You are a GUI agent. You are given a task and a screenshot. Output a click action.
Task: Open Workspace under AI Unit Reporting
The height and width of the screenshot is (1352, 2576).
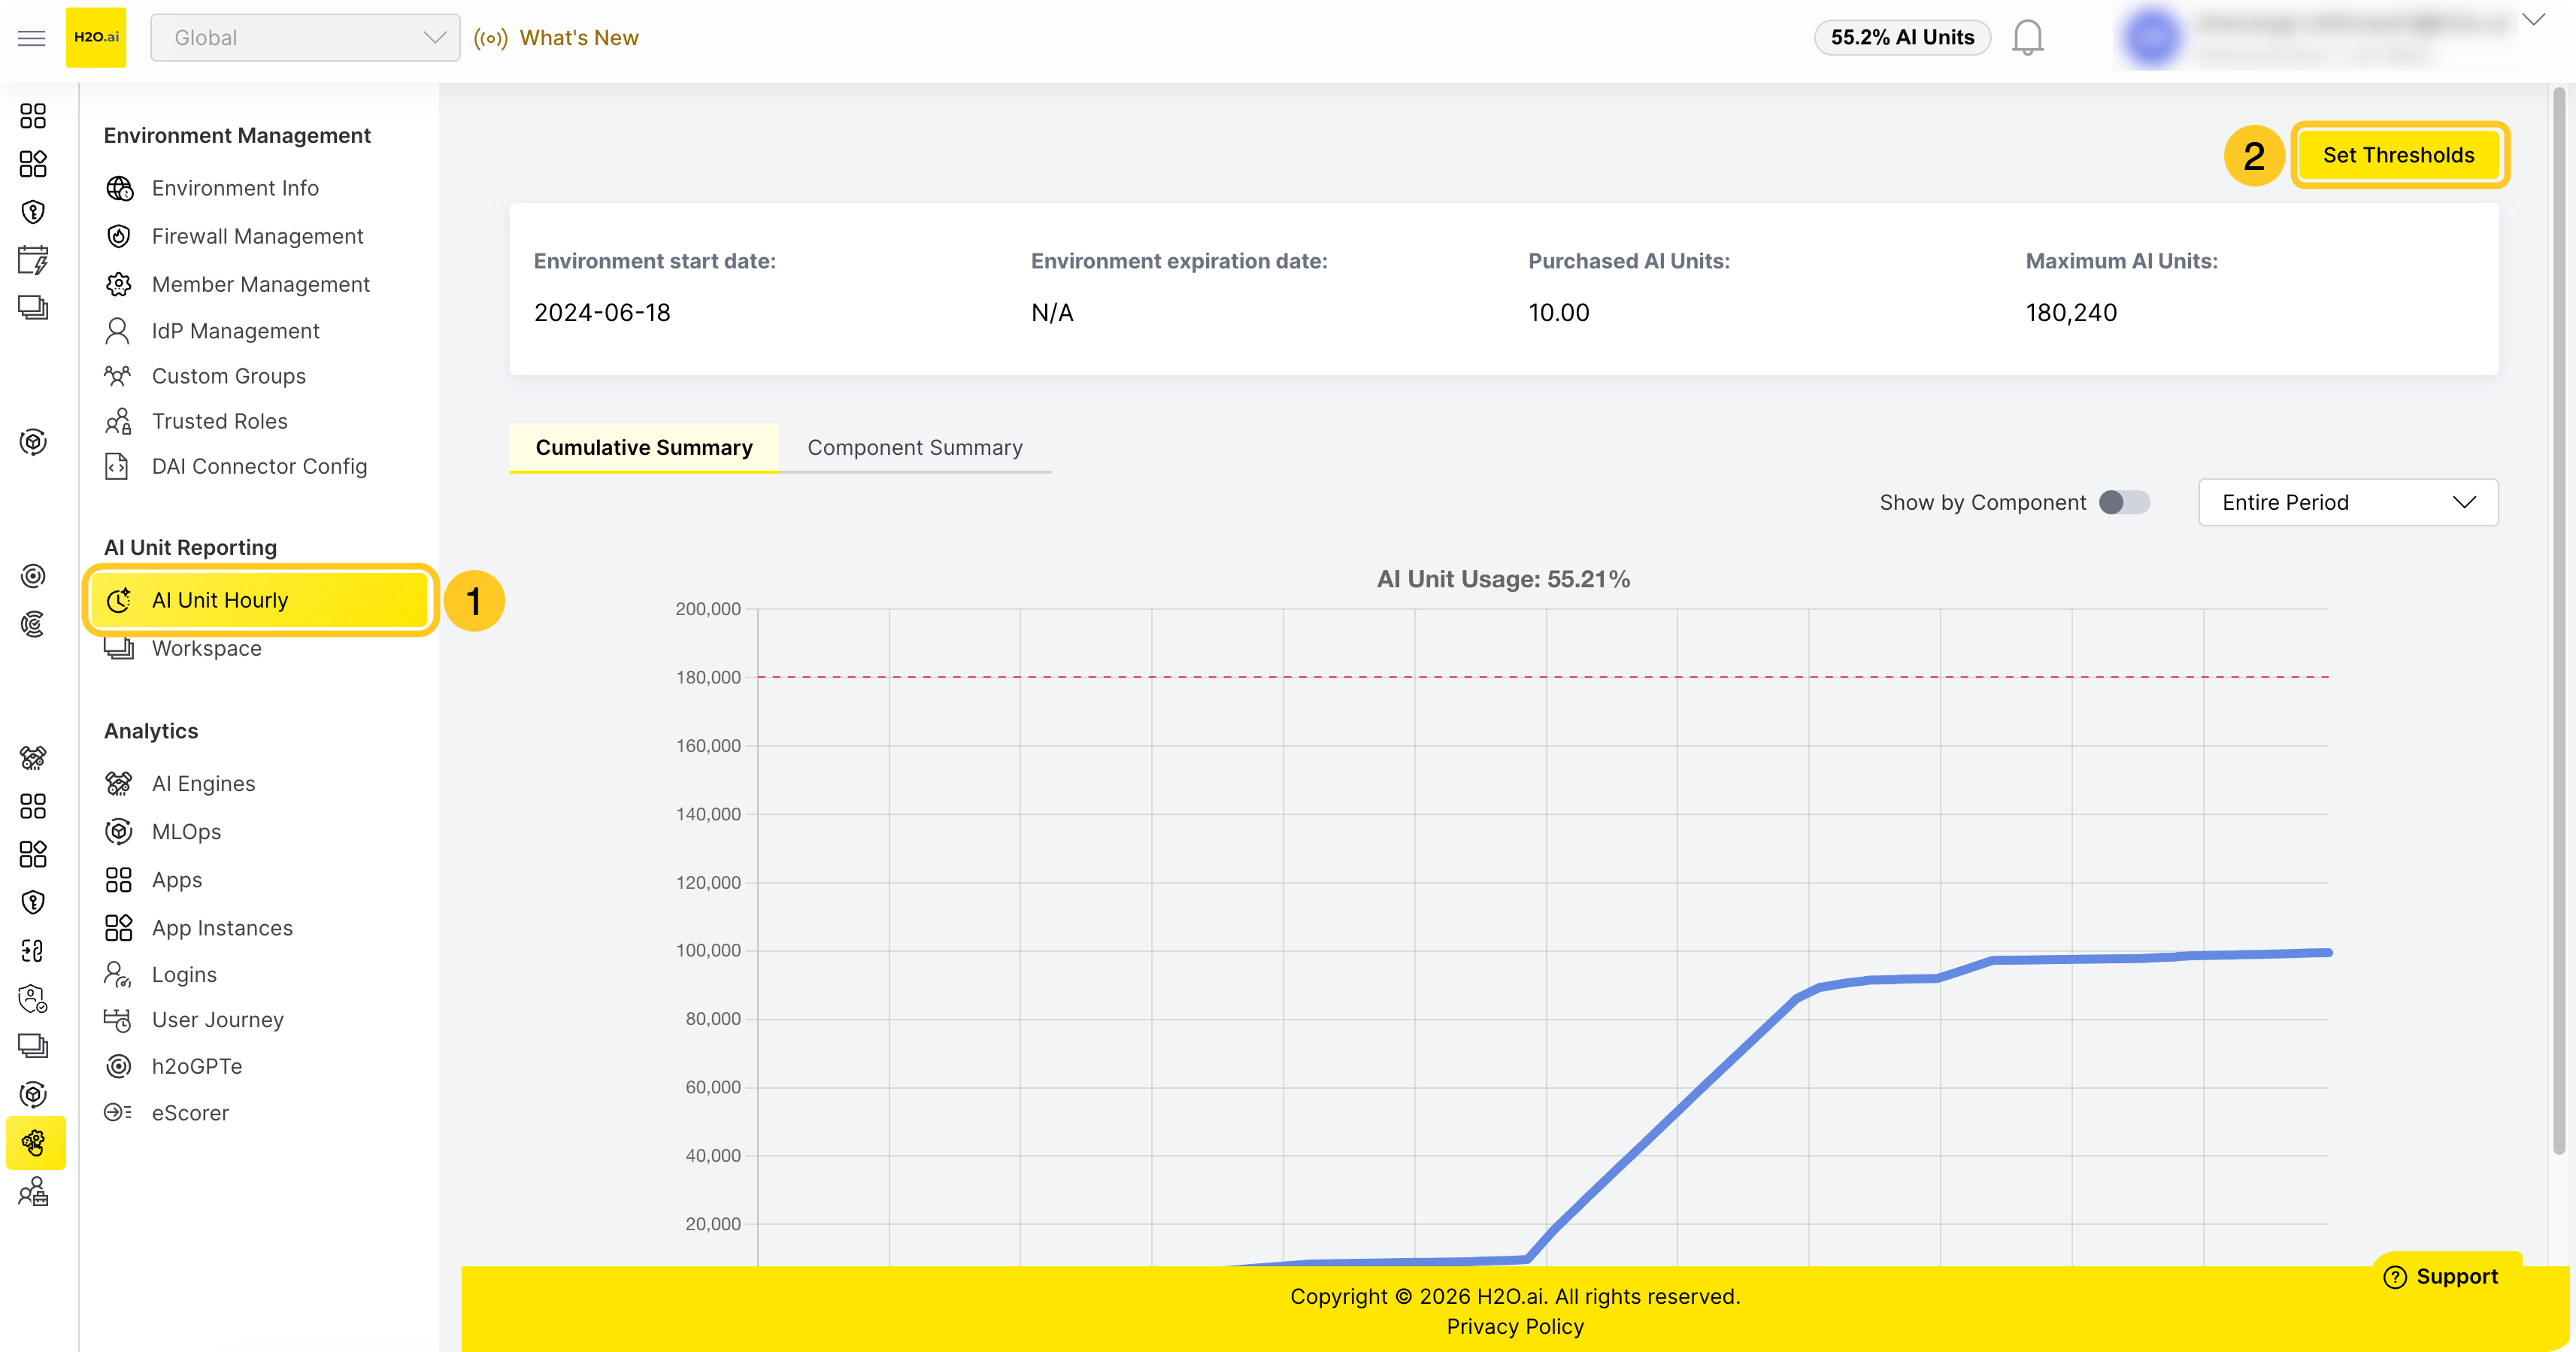coord(206,648)
